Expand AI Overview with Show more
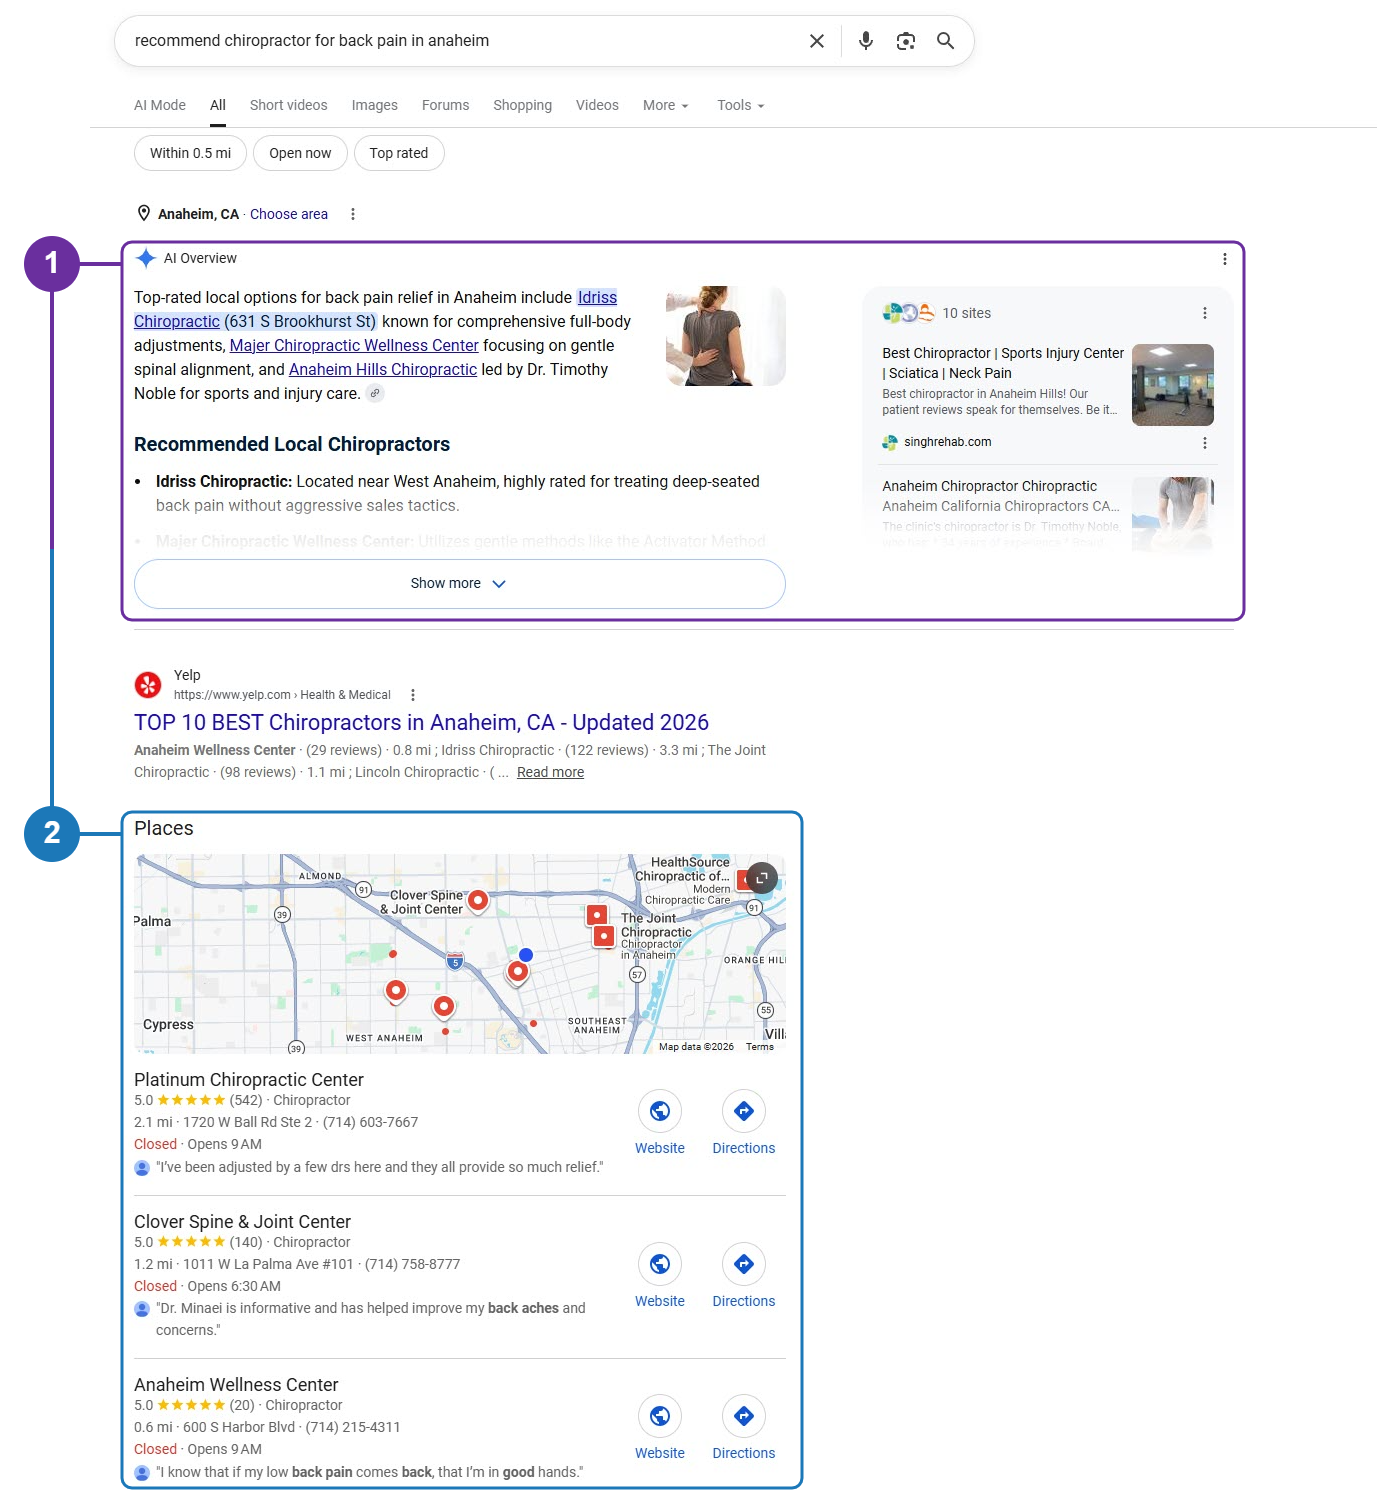Viewport: 1377px width, 1500px height. [x=460, y=584]
